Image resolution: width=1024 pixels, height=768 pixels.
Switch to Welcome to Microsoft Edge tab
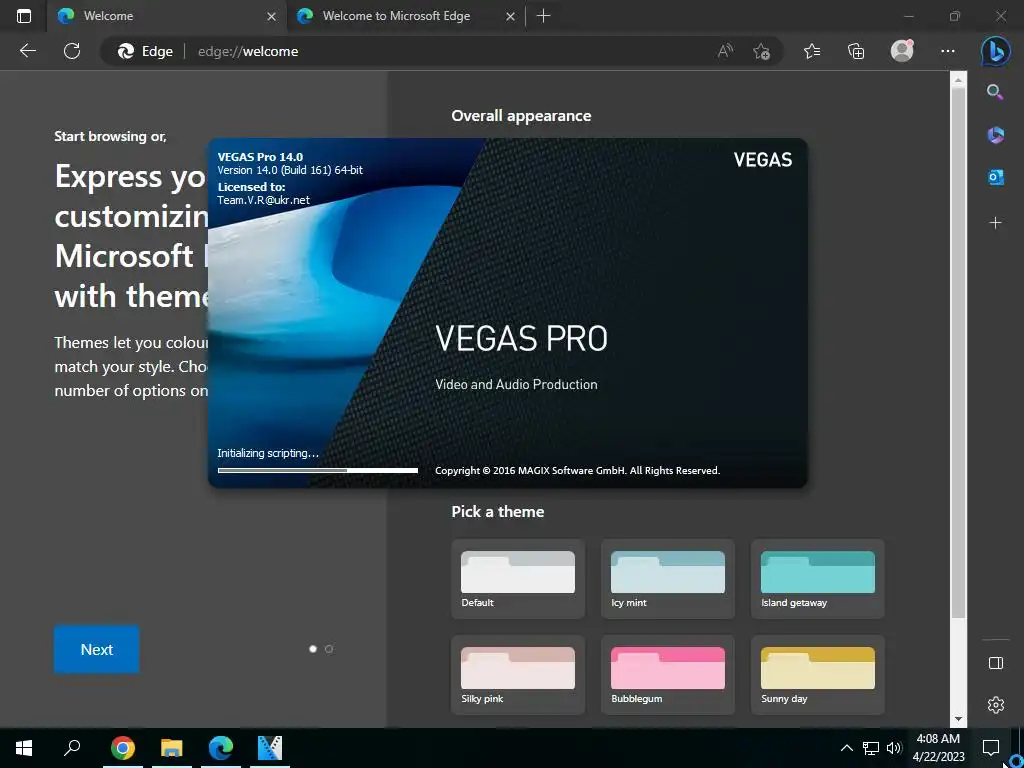click(405, 16)
